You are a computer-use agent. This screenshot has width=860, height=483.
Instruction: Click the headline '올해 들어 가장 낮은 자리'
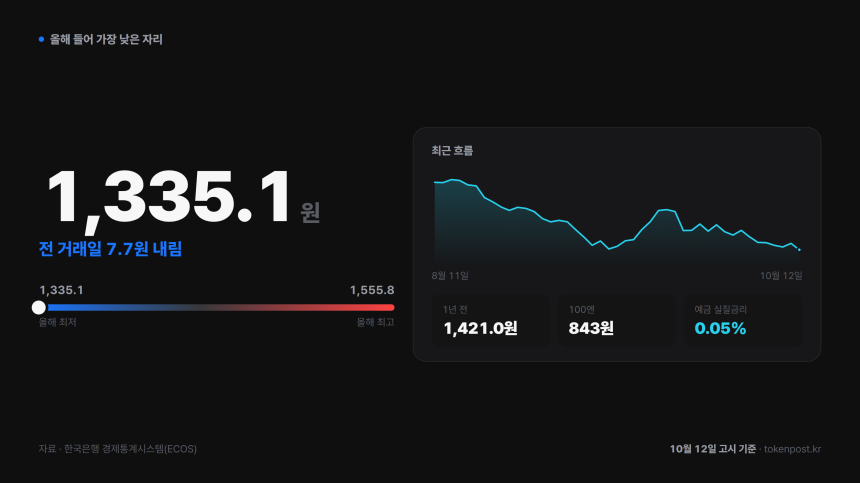pos(106,39)
